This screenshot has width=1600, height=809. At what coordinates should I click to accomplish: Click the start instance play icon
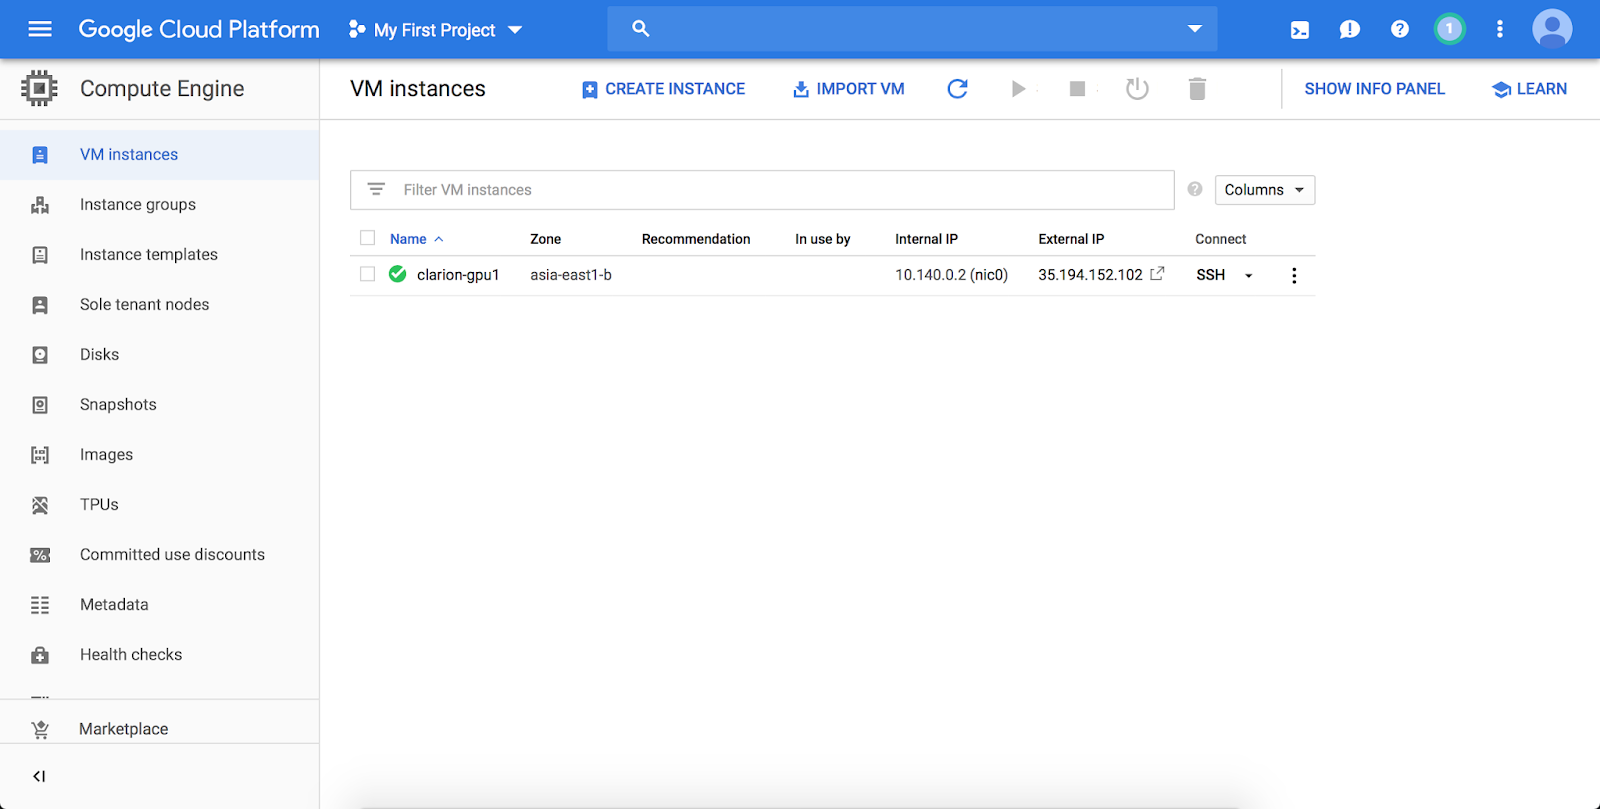coord(1018,89)
